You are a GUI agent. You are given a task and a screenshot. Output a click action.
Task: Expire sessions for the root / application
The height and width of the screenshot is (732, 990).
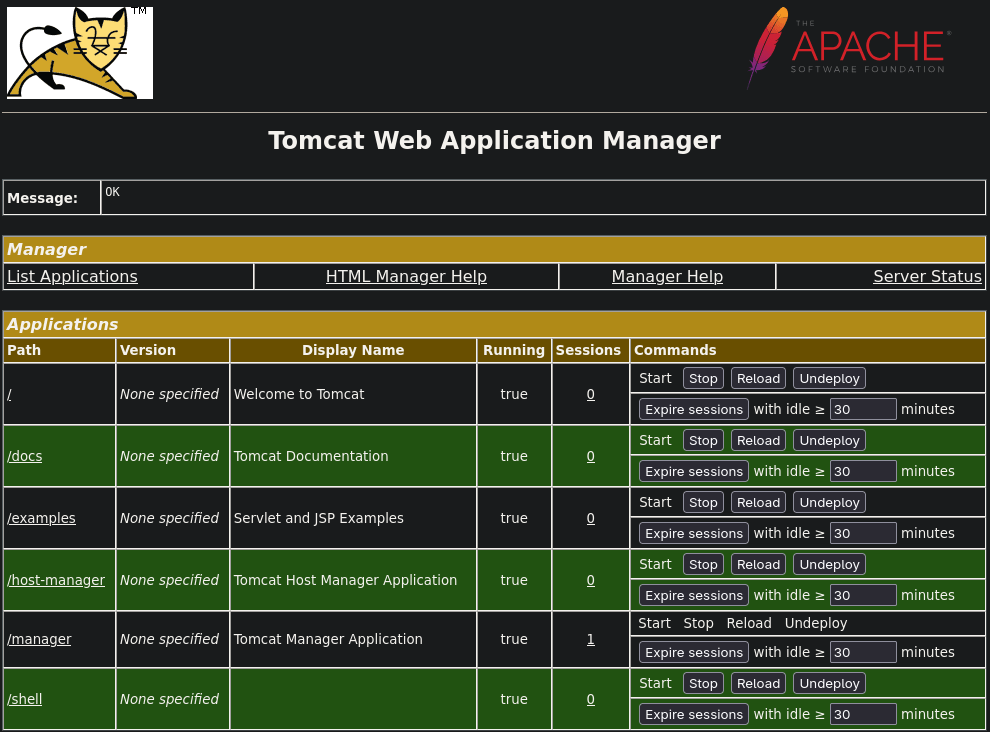point(694,409)
